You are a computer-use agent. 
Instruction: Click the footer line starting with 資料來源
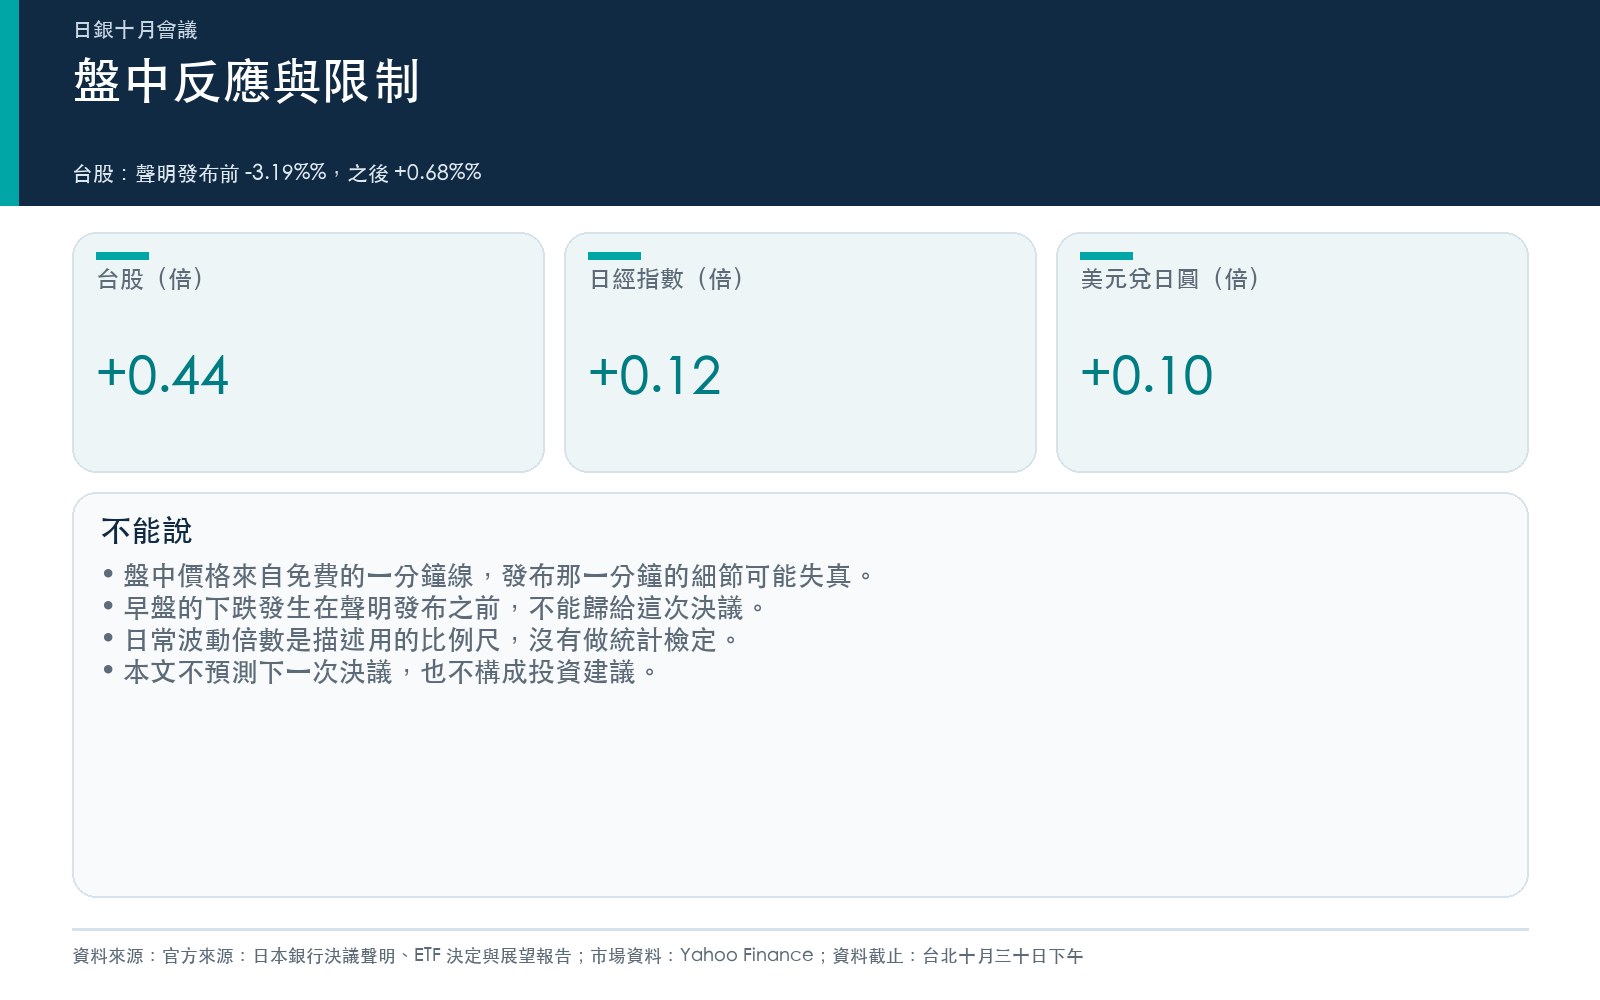(578, 956)
